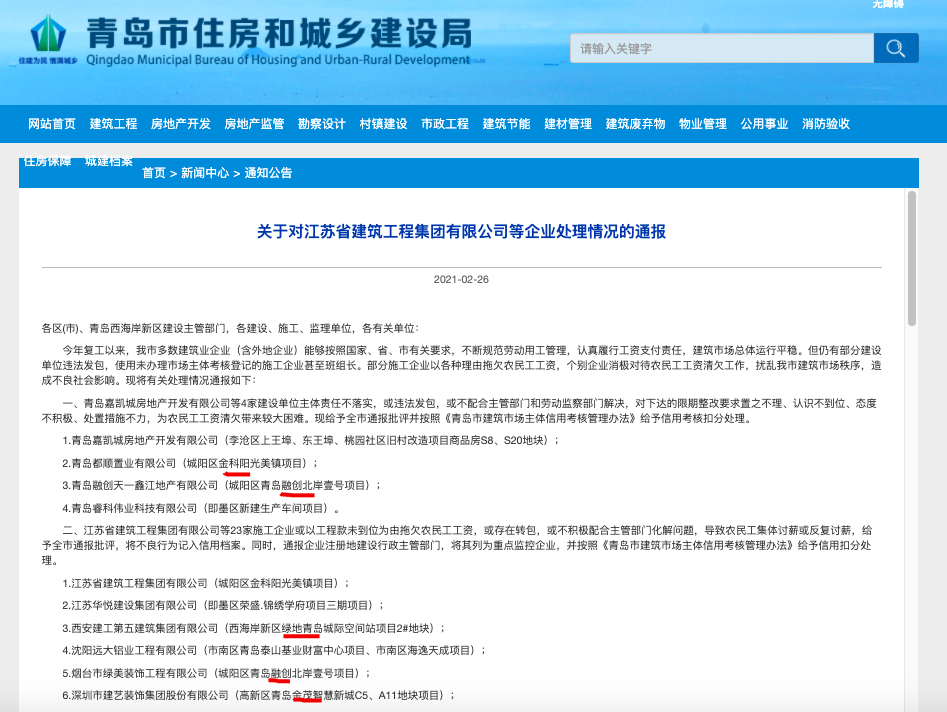Go to 物业管理 section
Screen dimensions: 947x712
click(x=703, y=124)
